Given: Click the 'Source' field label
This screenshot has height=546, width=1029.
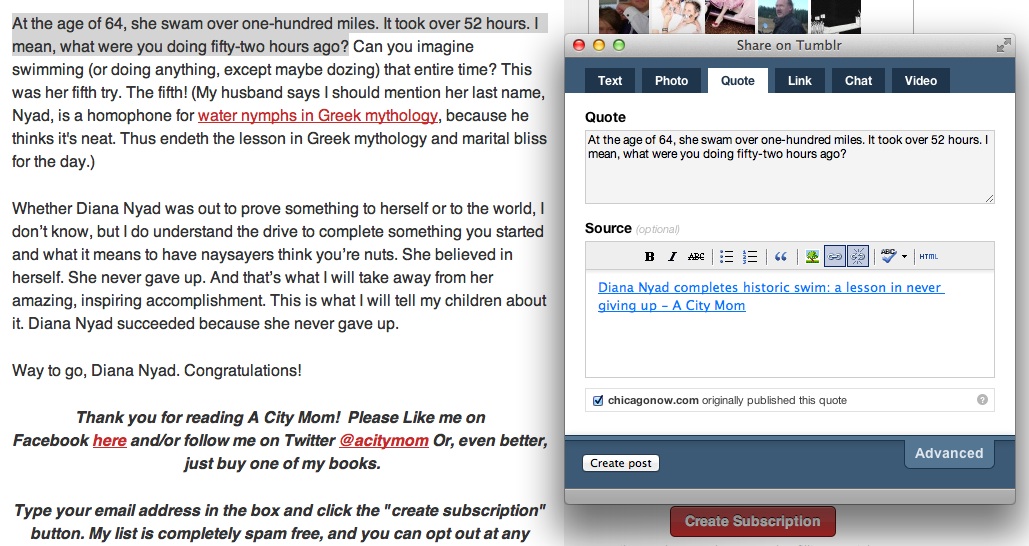Looking at the screenshot, I should [x=608, y=228].
